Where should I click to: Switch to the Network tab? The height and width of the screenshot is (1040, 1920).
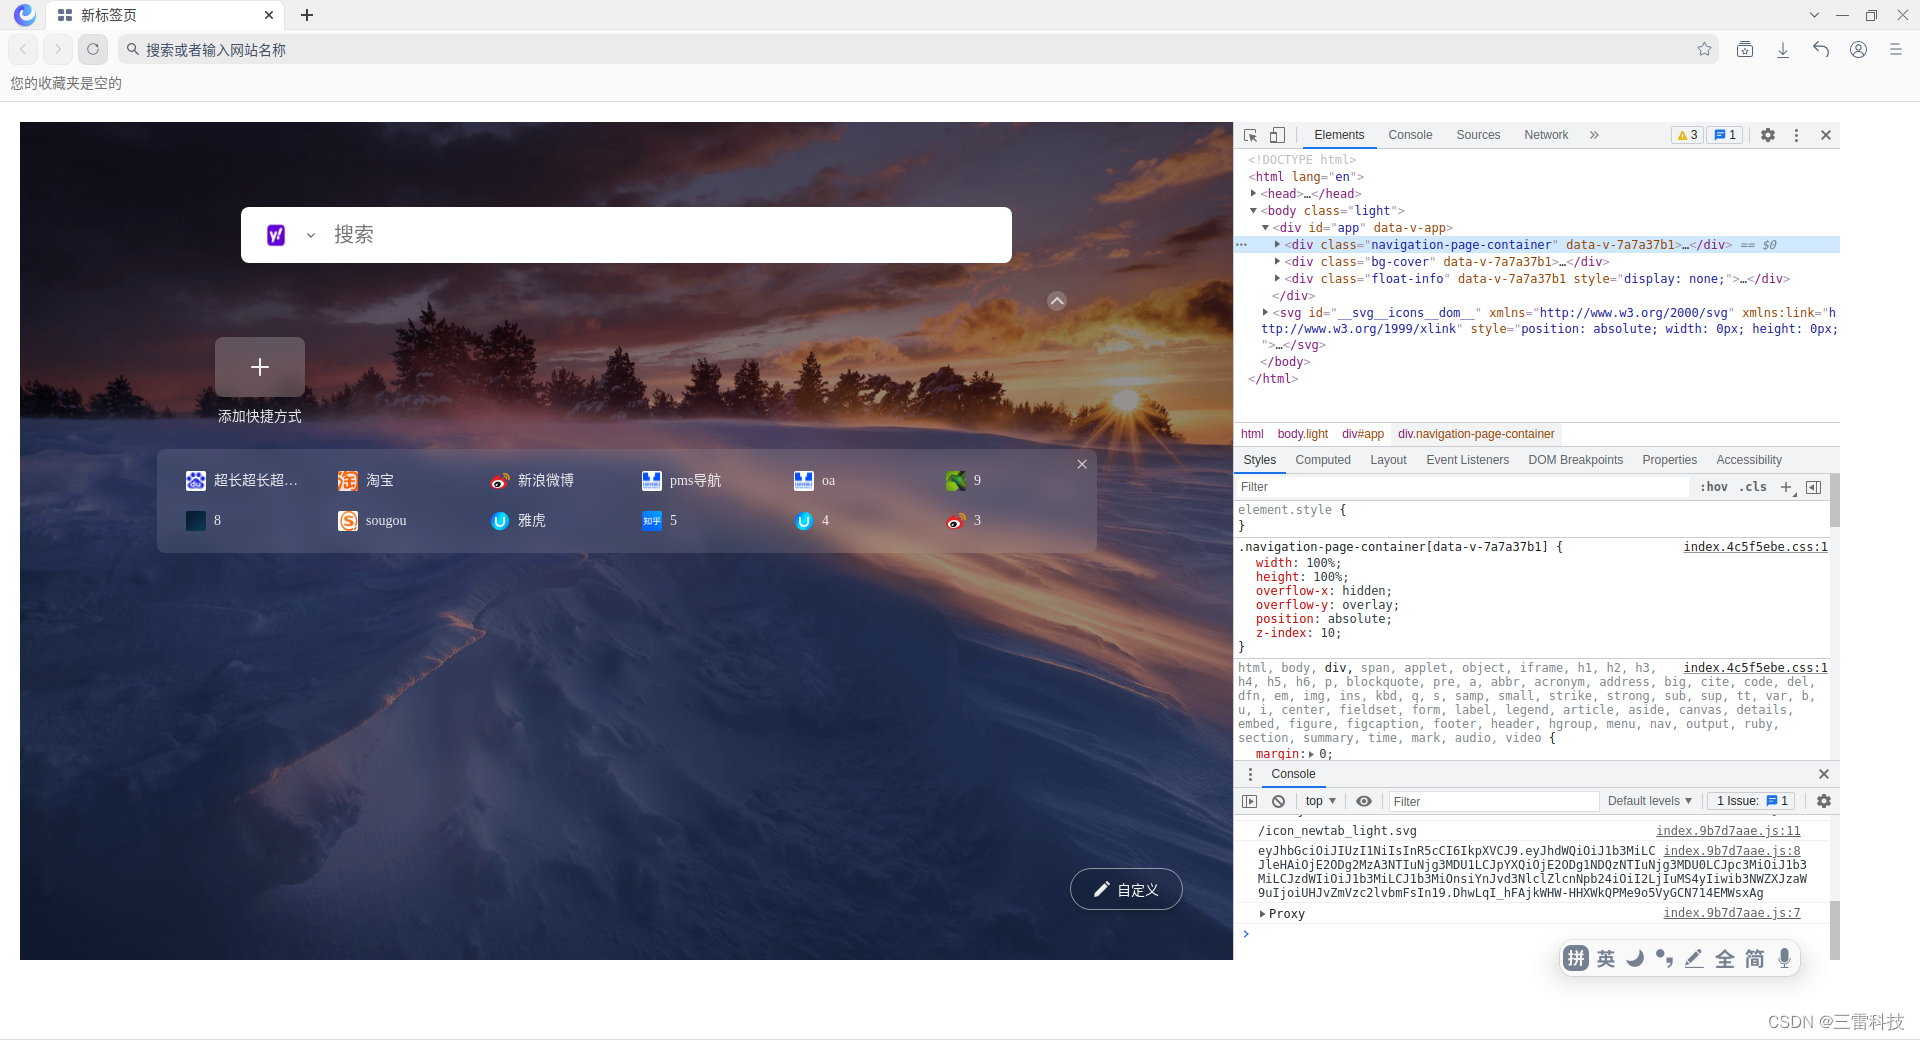click(1545, 135)
